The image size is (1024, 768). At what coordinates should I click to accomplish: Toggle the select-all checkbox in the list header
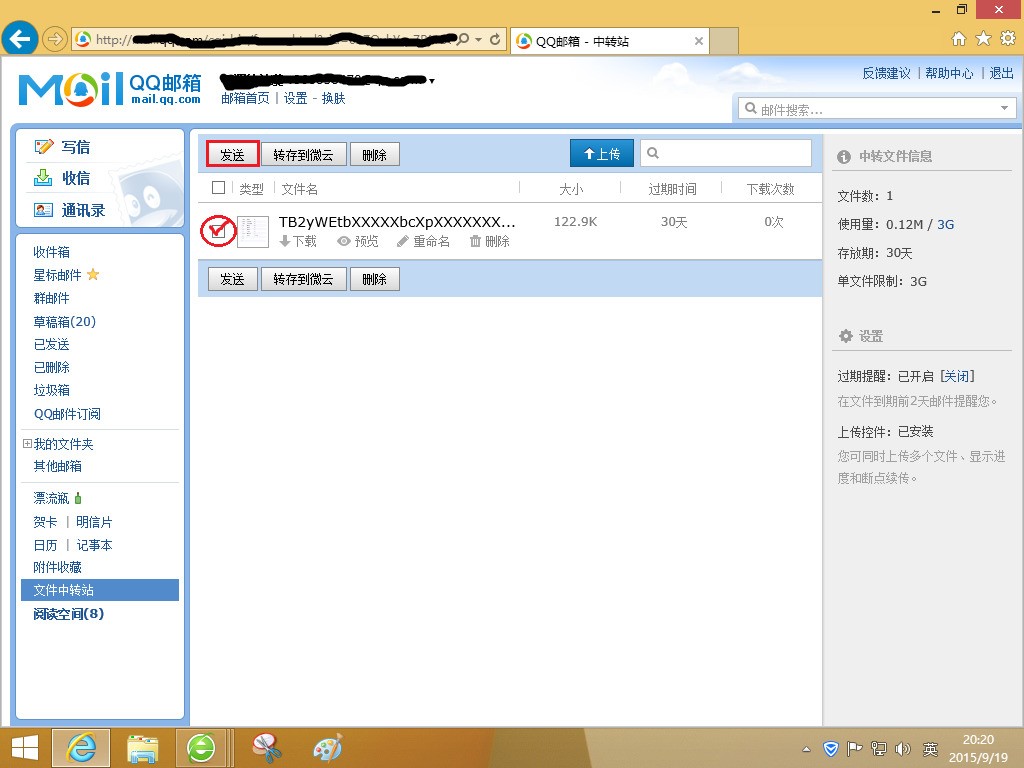pyautogui.click(x=216, y=187)
